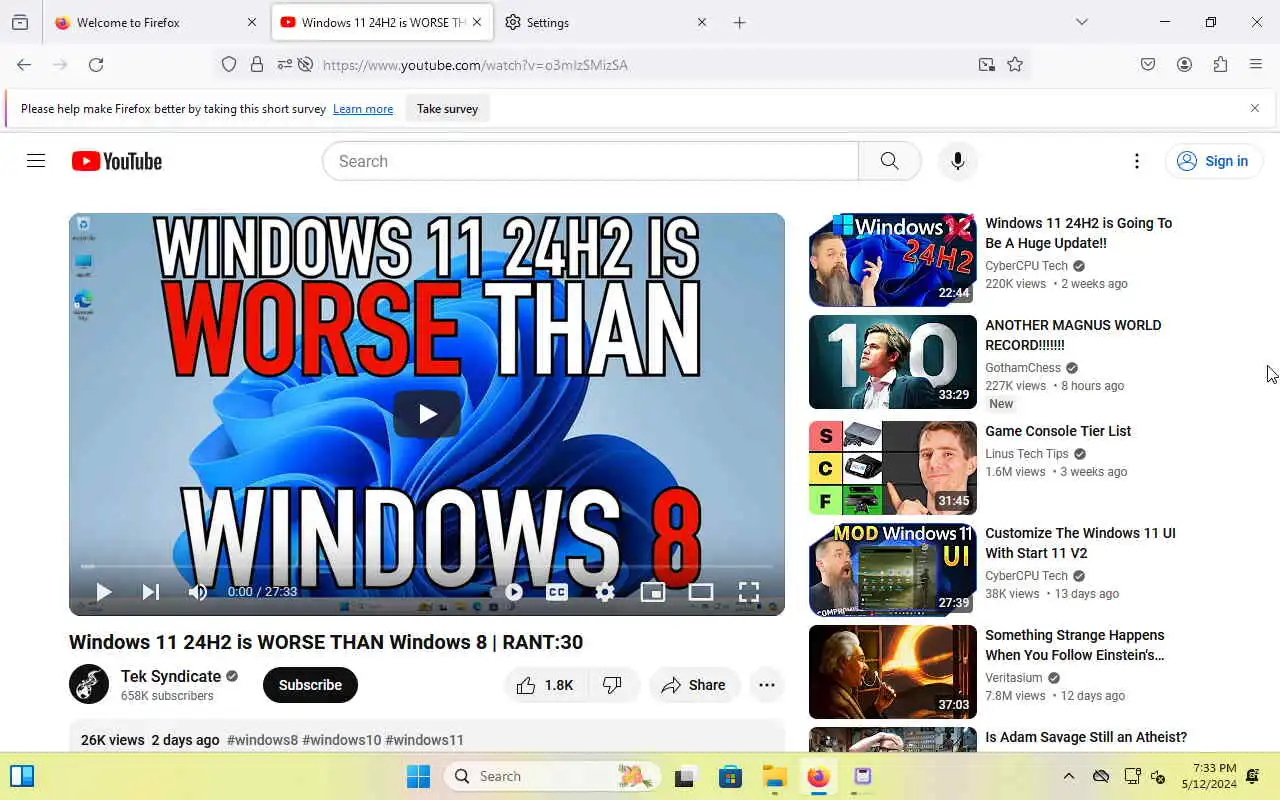Open ANOTHER MAGNUS WORLD RECORD video title
1280x800 pixels.
click(1073, 335)
